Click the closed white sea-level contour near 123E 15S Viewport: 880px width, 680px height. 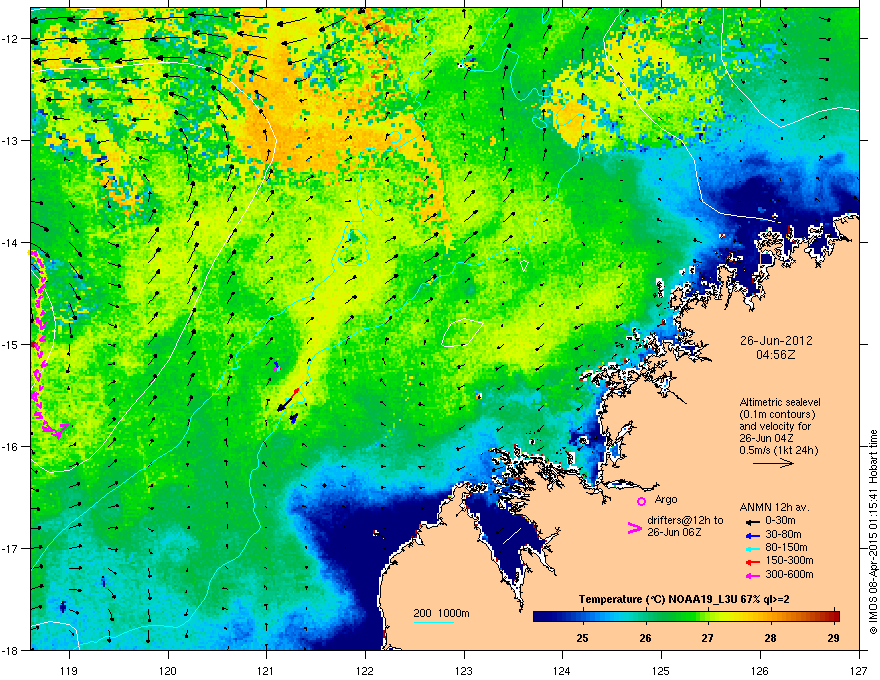pyautogui.click(x=462, y=333)
